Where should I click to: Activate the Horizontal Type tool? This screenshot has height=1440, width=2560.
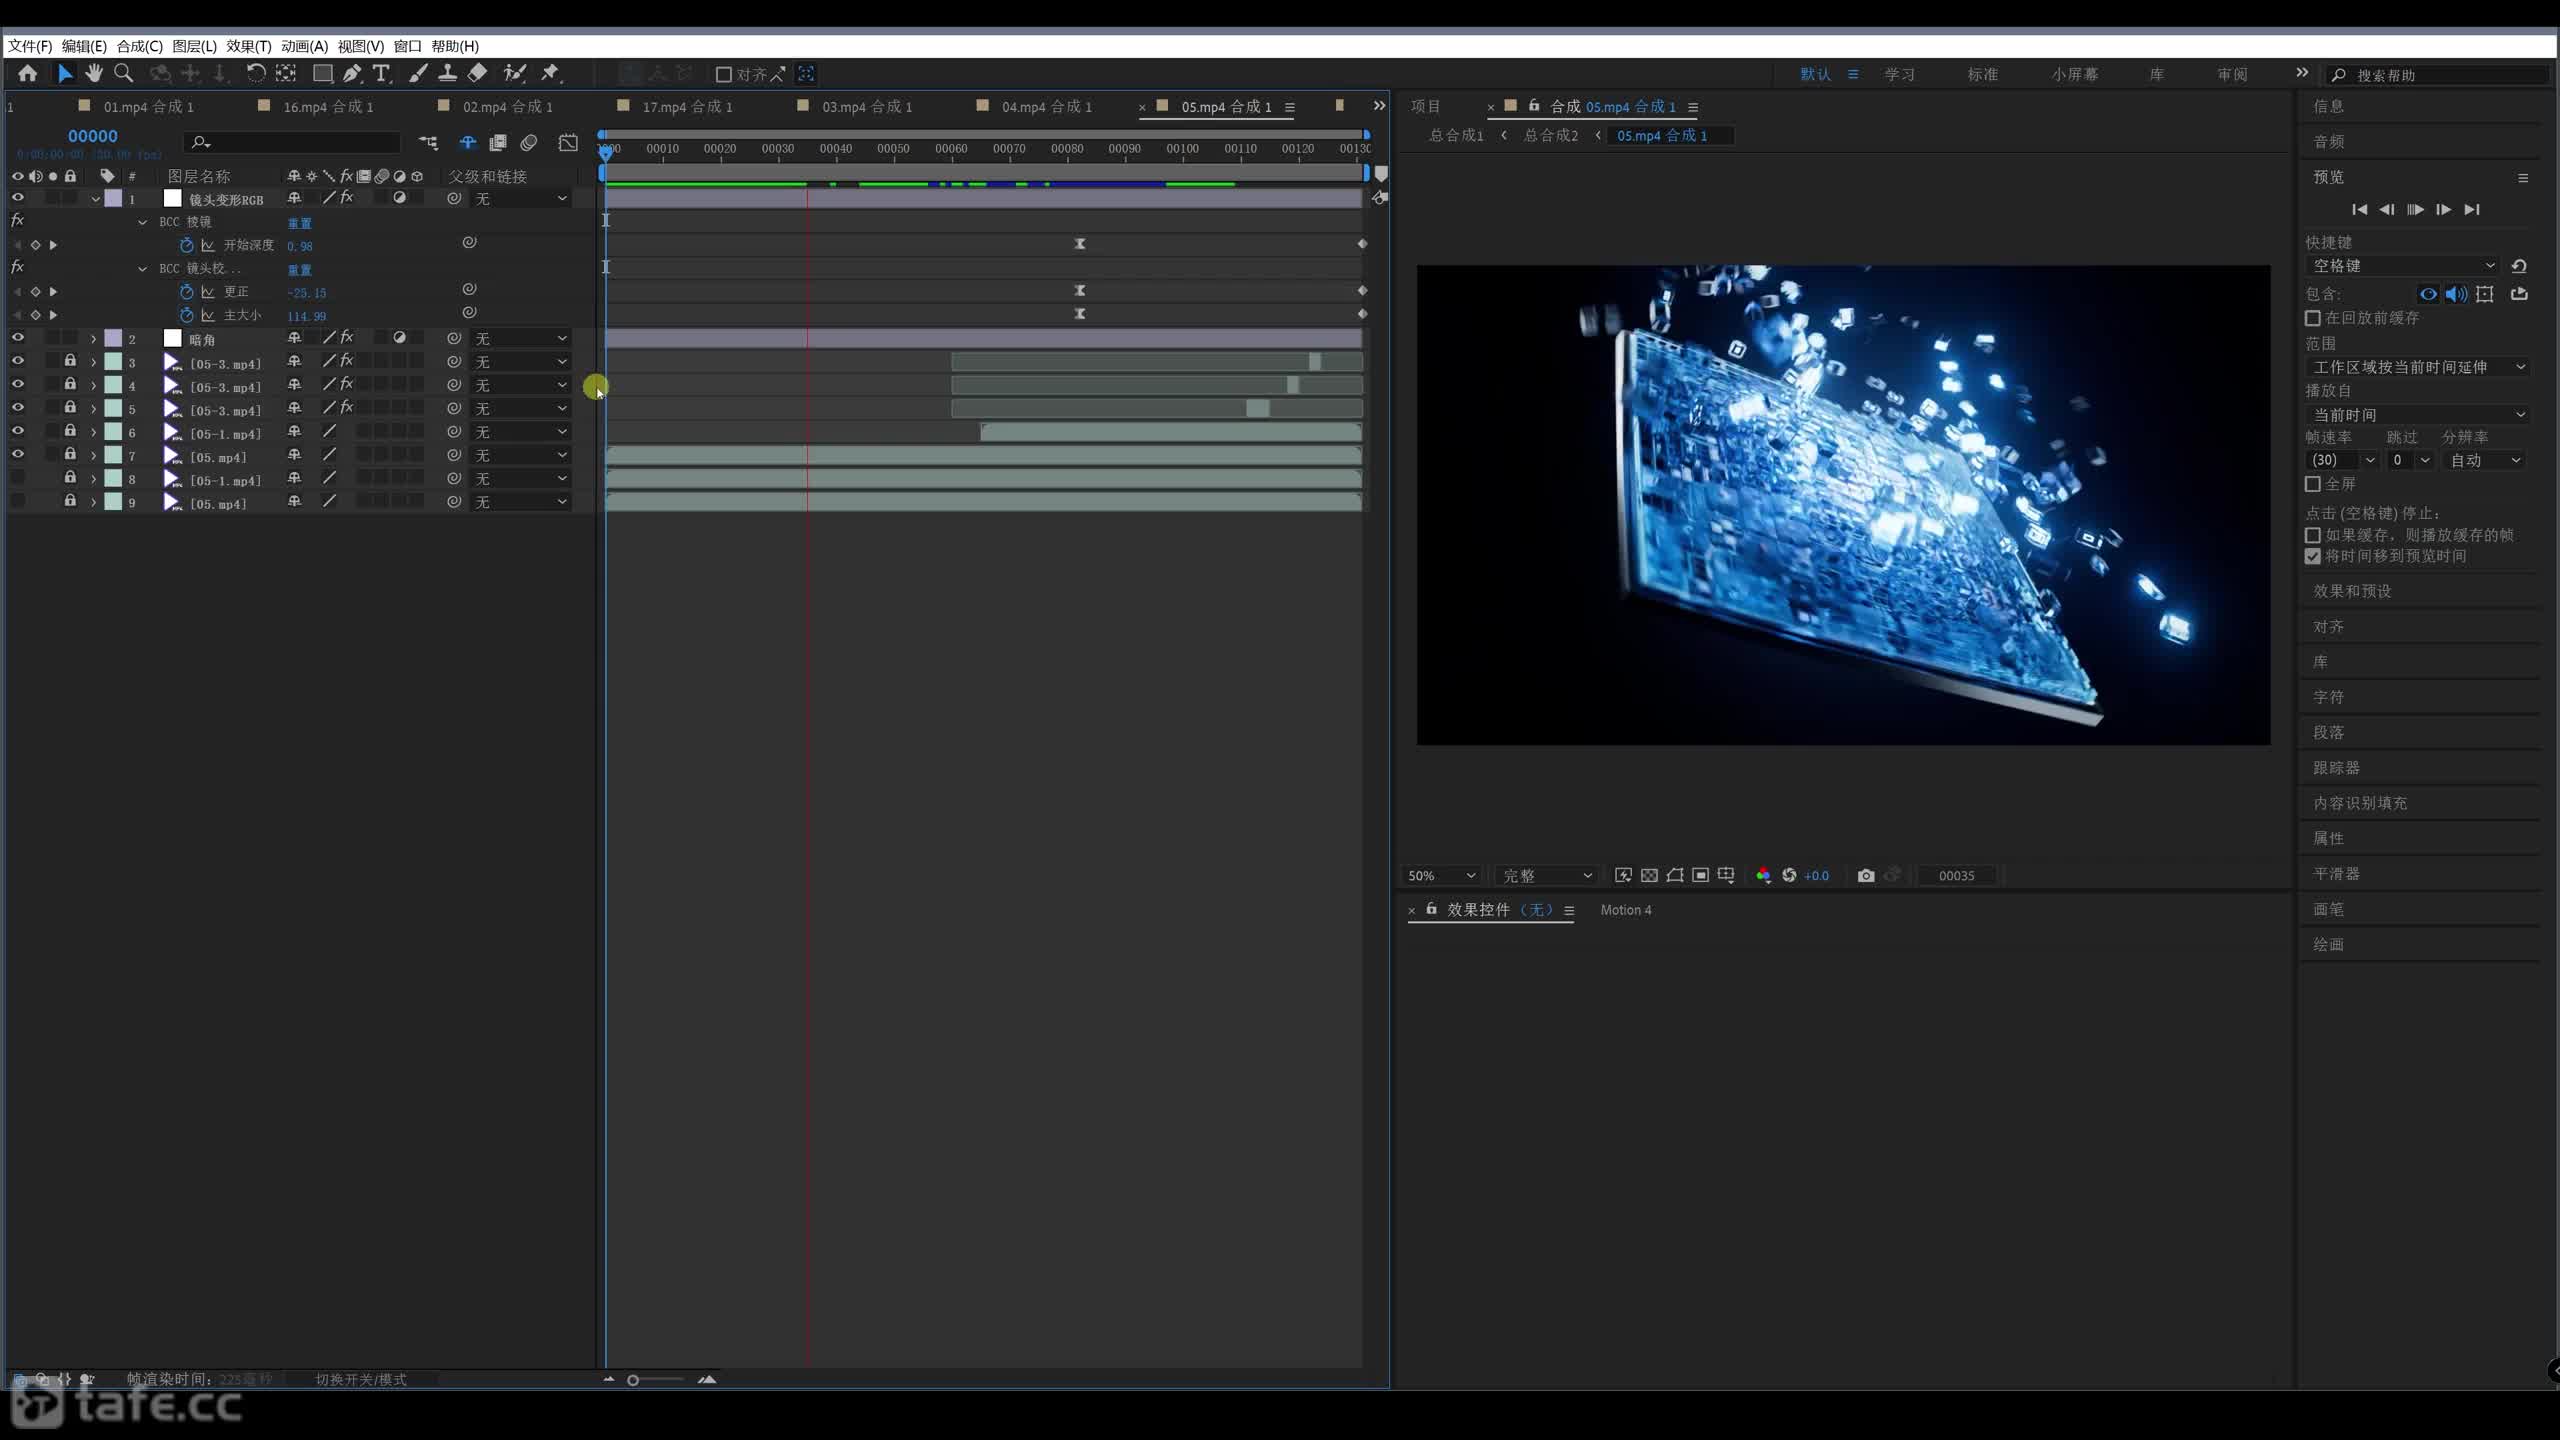point(381,73)
